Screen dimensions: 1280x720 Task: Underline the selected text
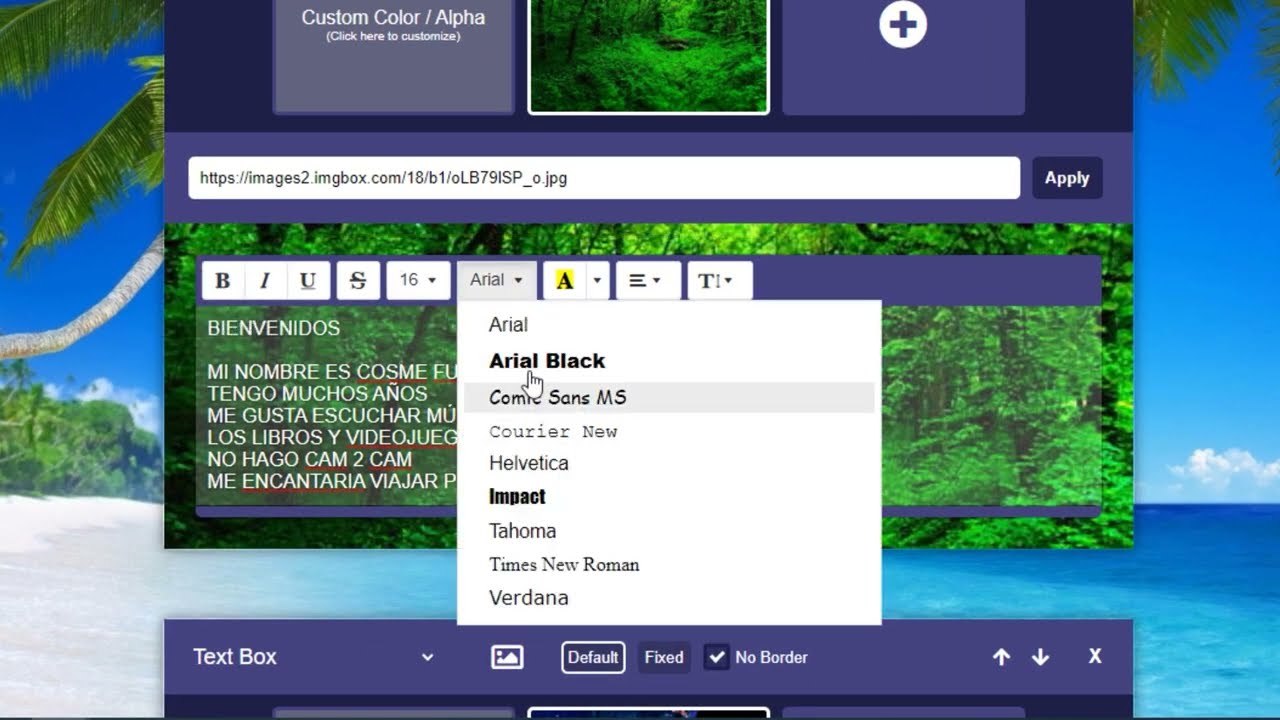[308, 281]
